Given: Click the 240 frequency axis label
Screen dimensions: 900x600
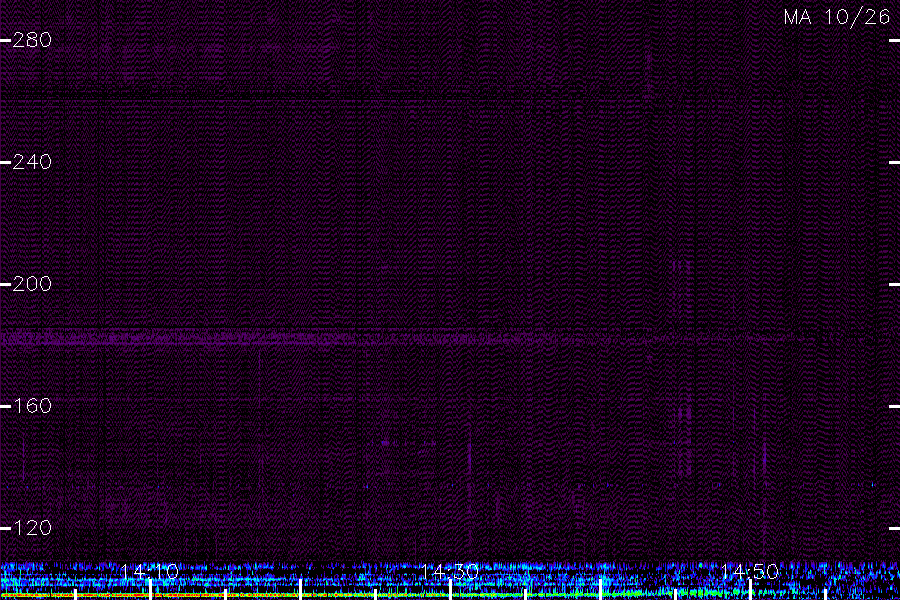Looking at the screenshot, I should tap(32, 162).
